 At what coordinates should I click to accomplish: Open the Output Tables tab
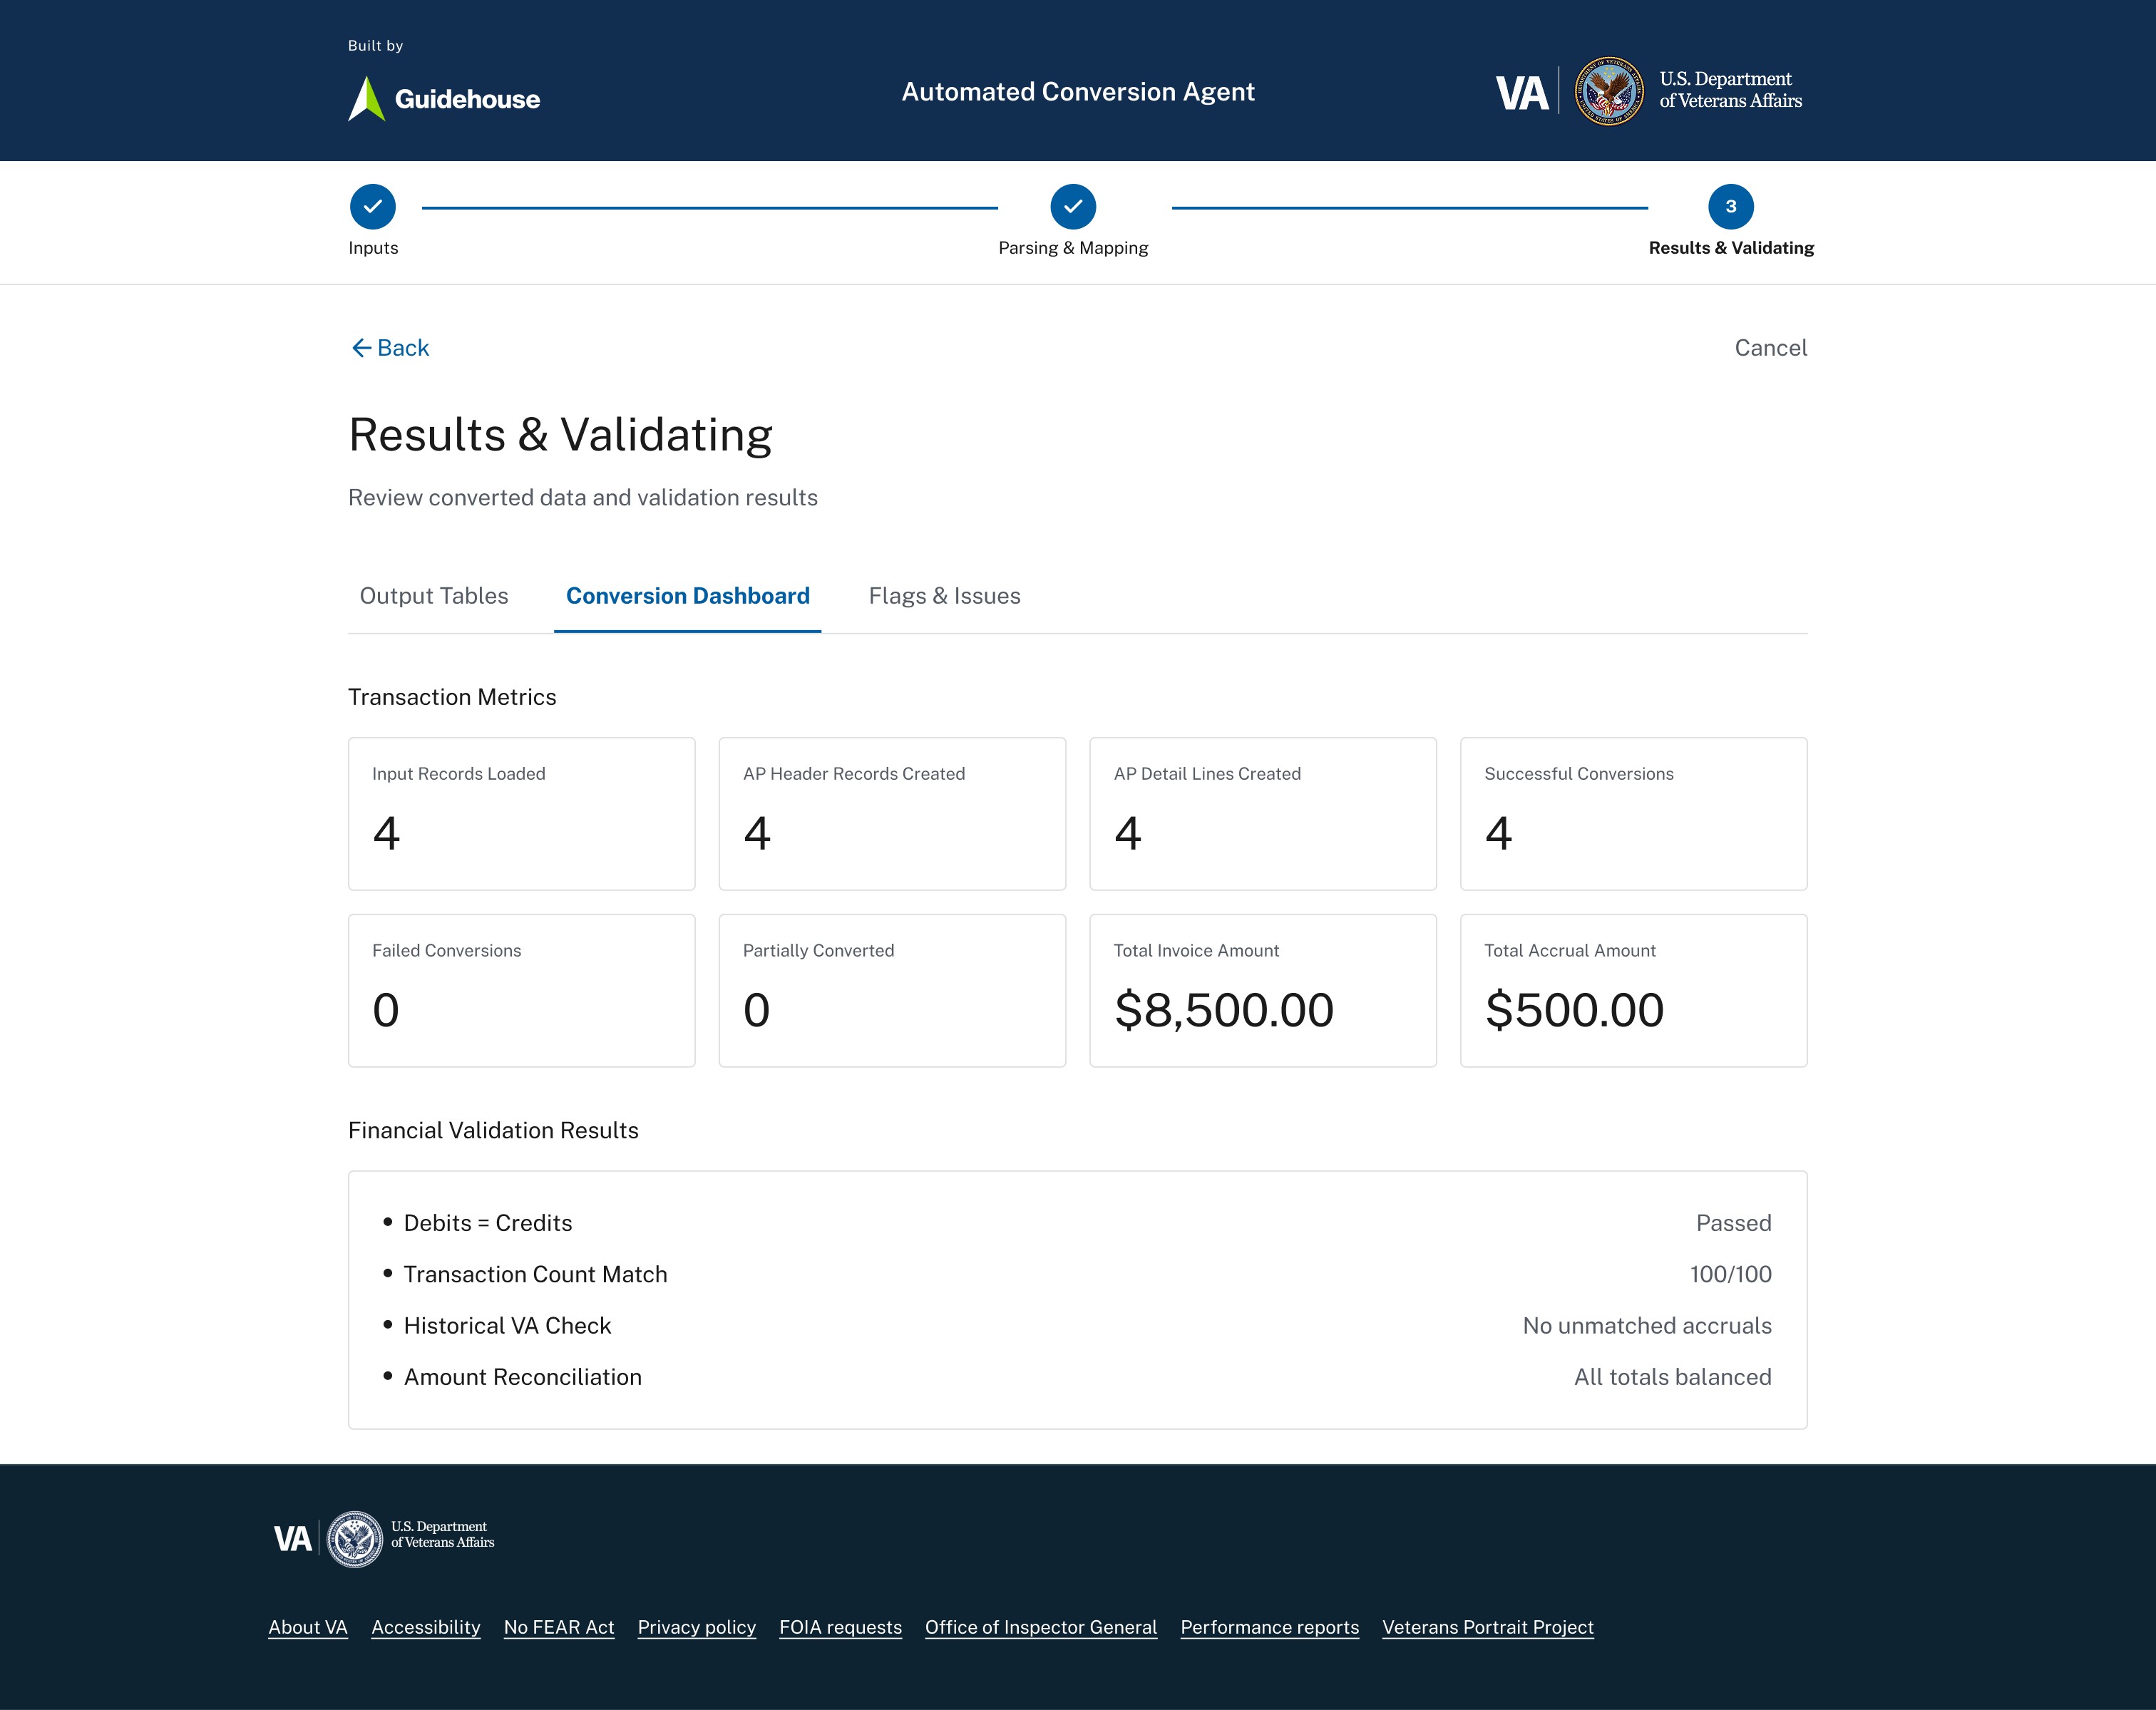[434, 596]
